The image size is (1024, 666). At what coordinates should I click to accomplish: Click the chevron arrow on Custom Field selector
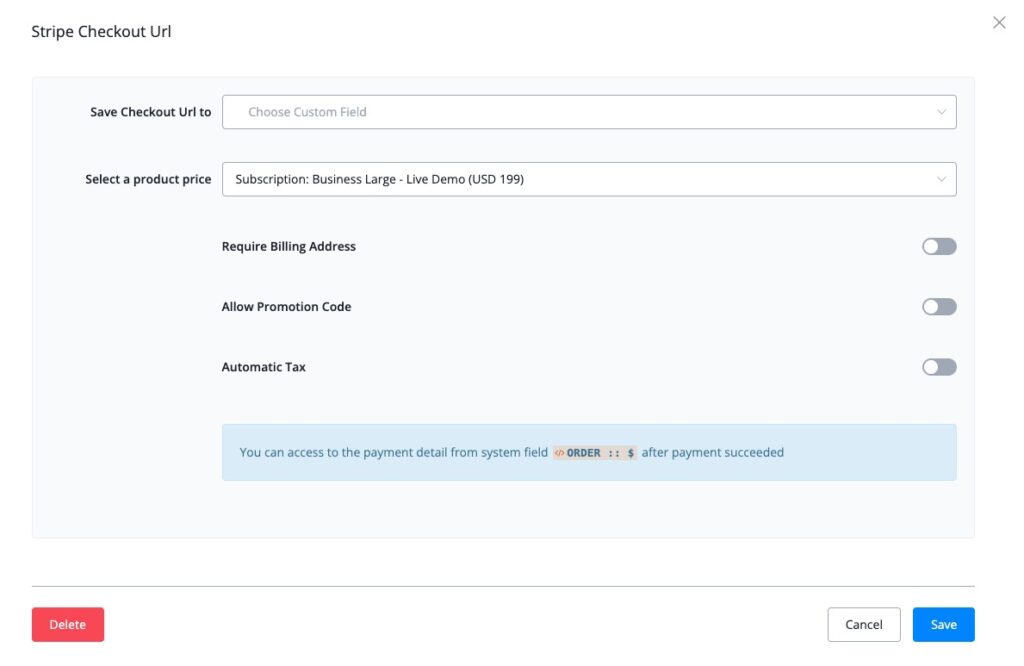pos(941,112)
